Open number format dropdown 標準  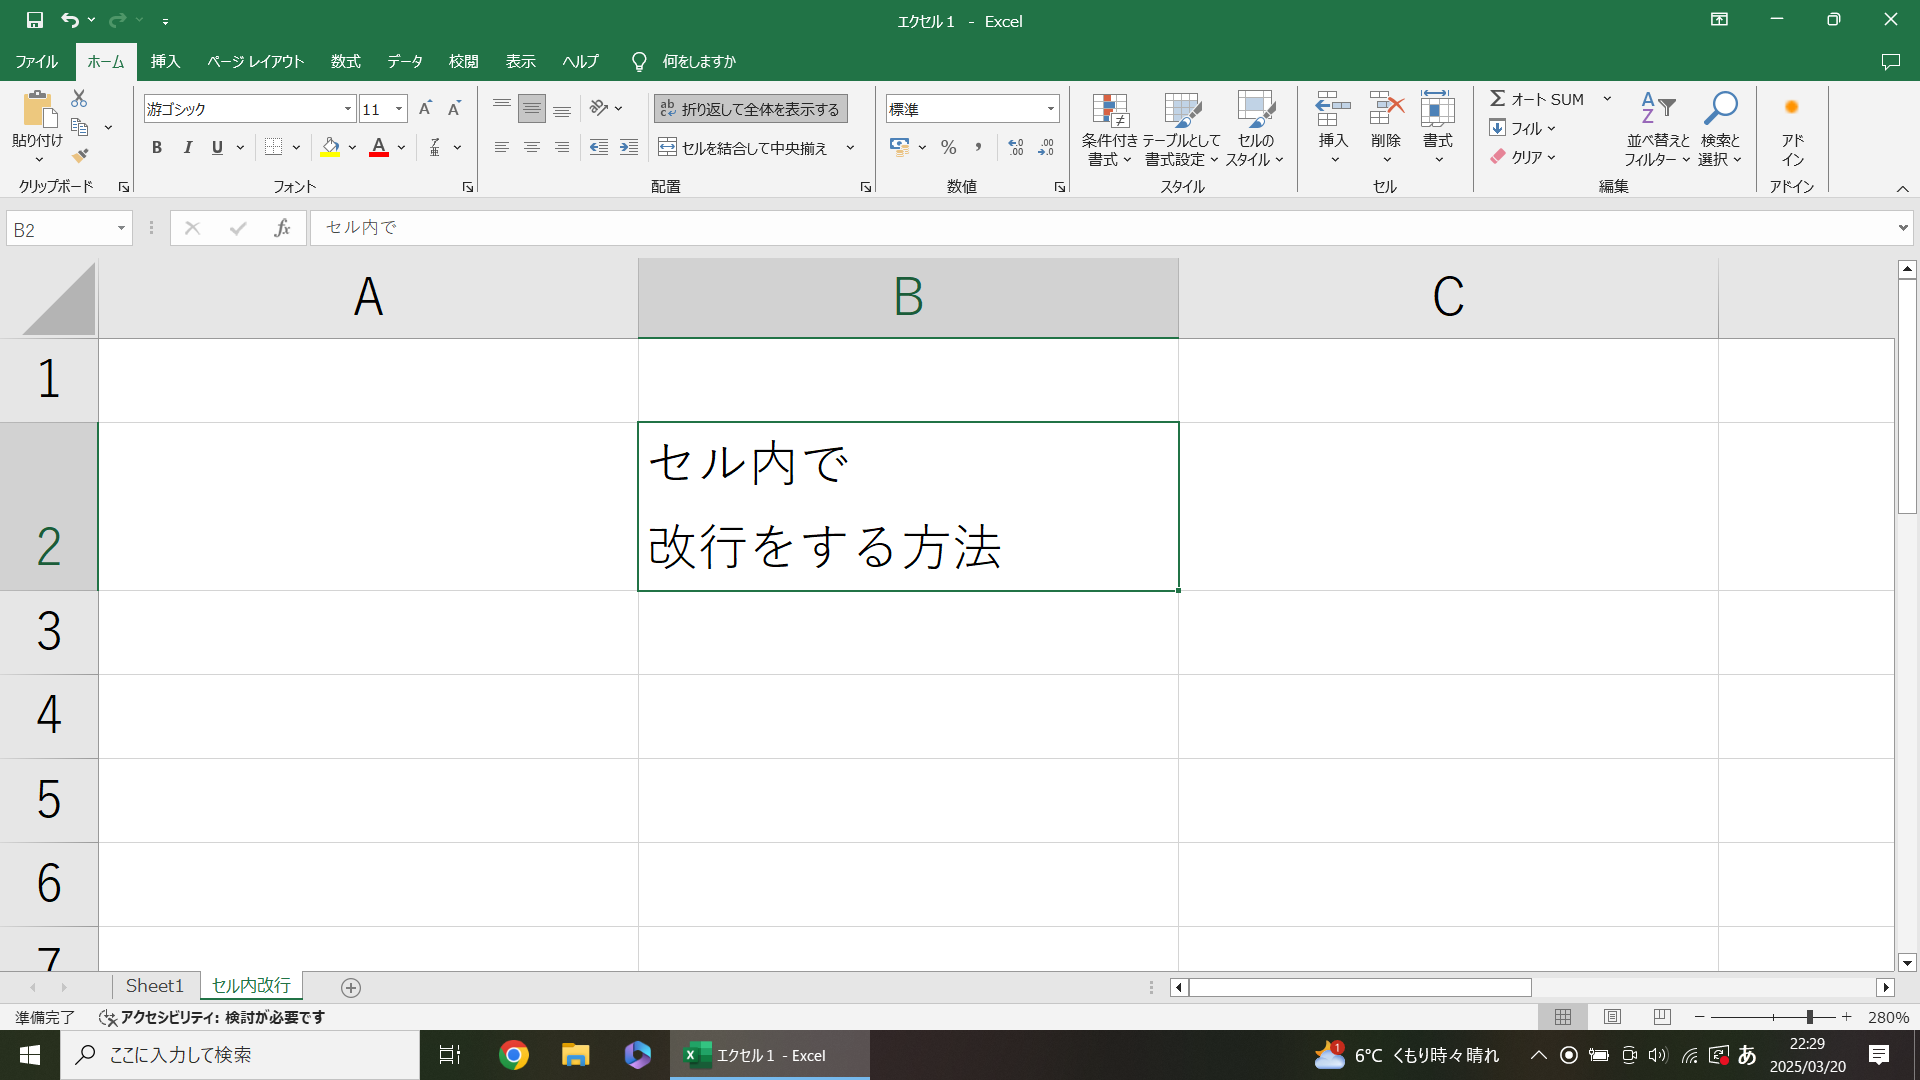tap(1050, 108)
